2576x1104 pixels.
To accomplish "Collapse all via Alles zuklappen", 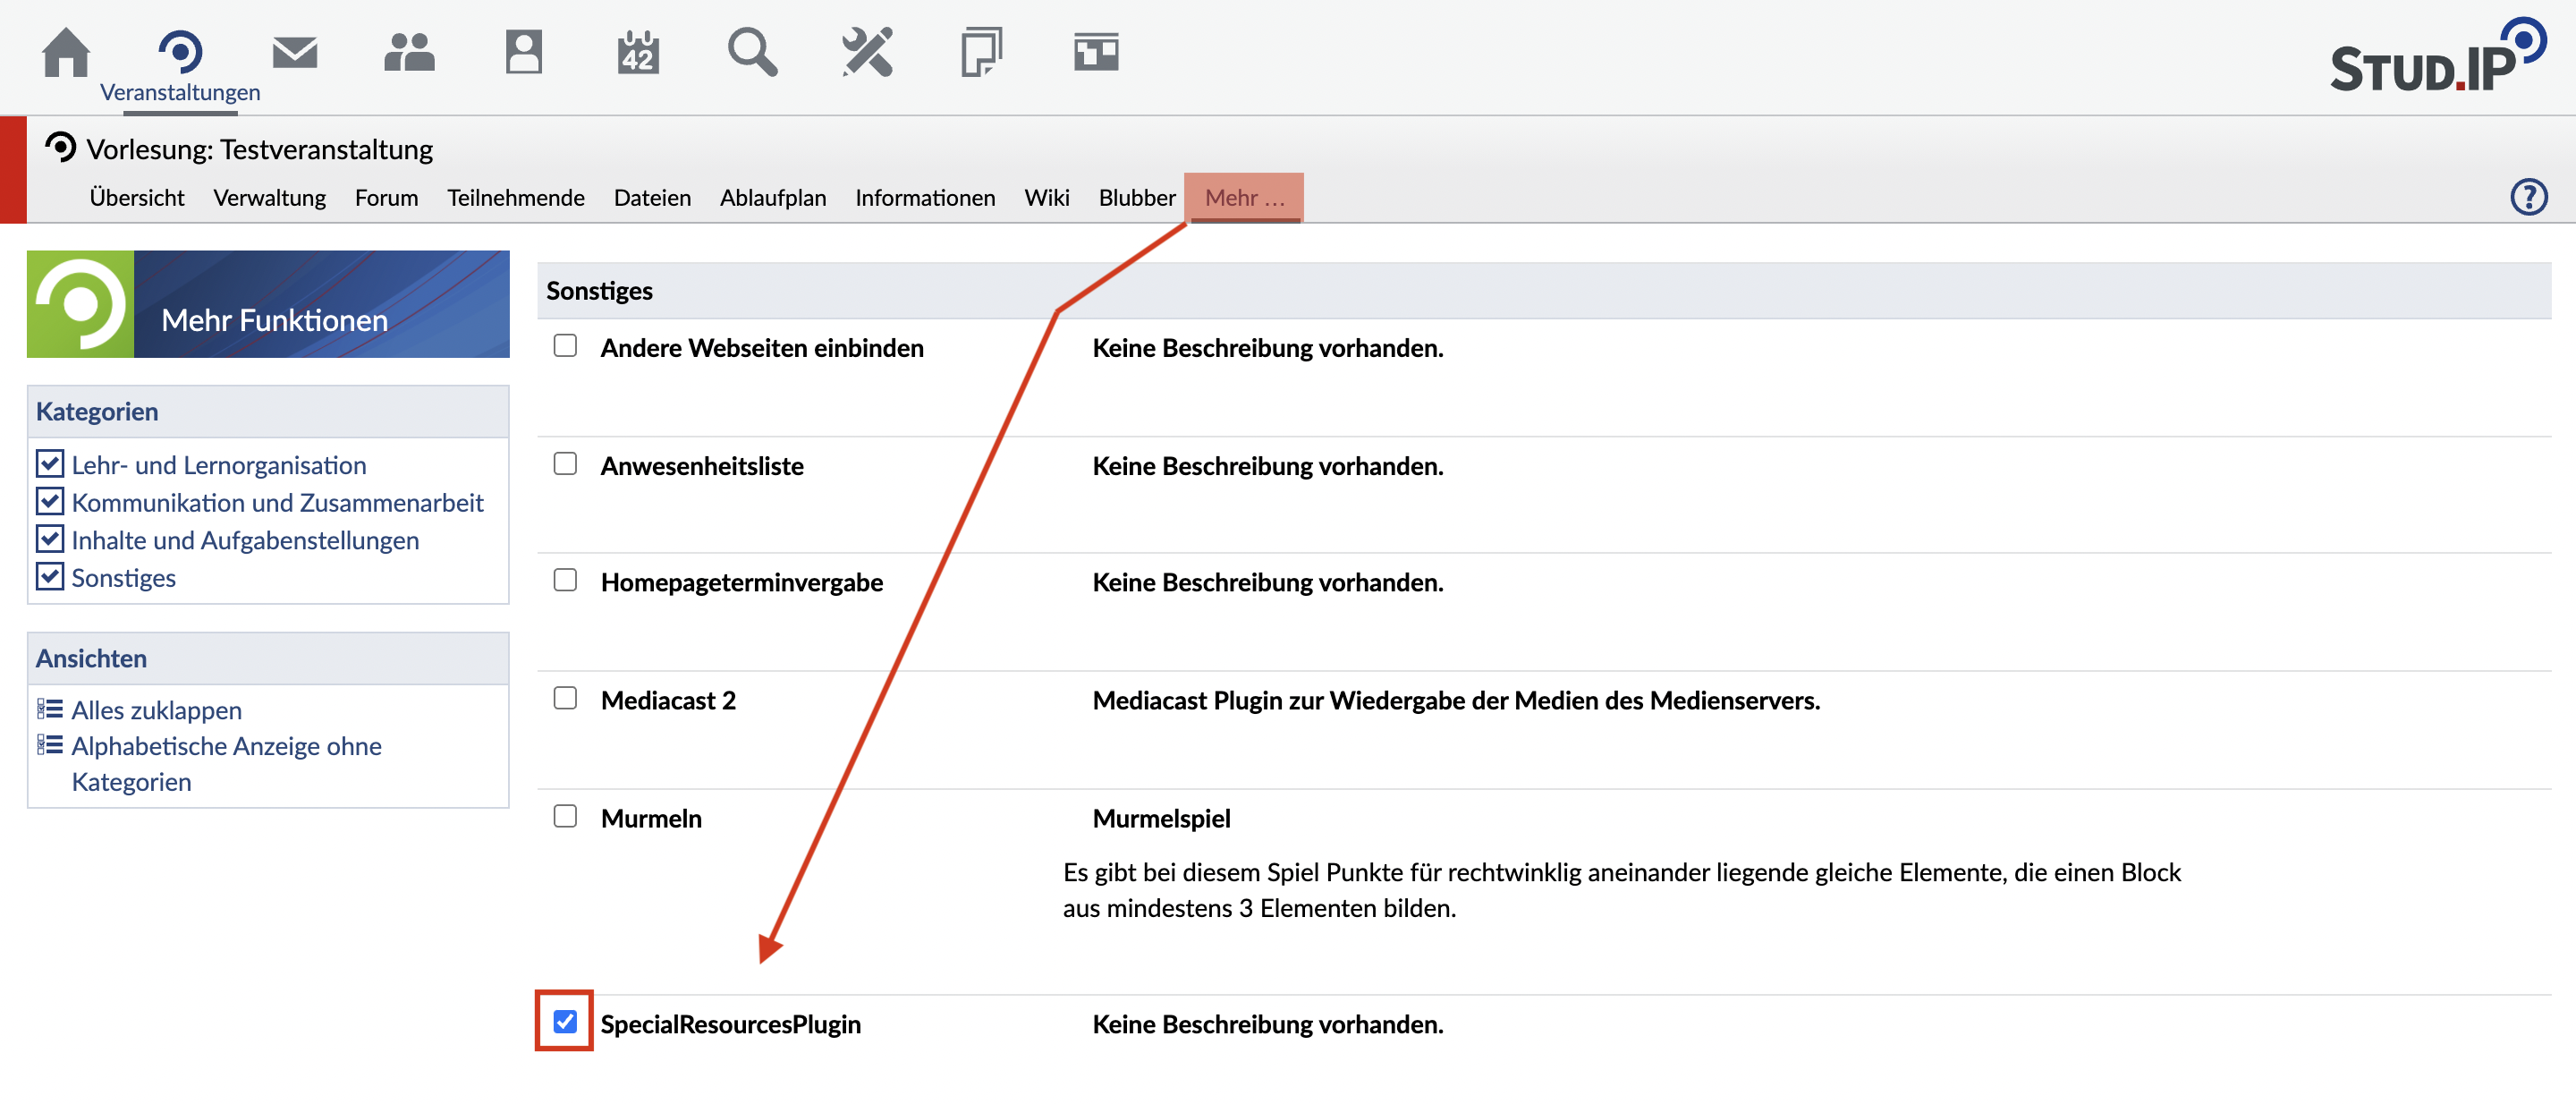I will click(156, 710).
